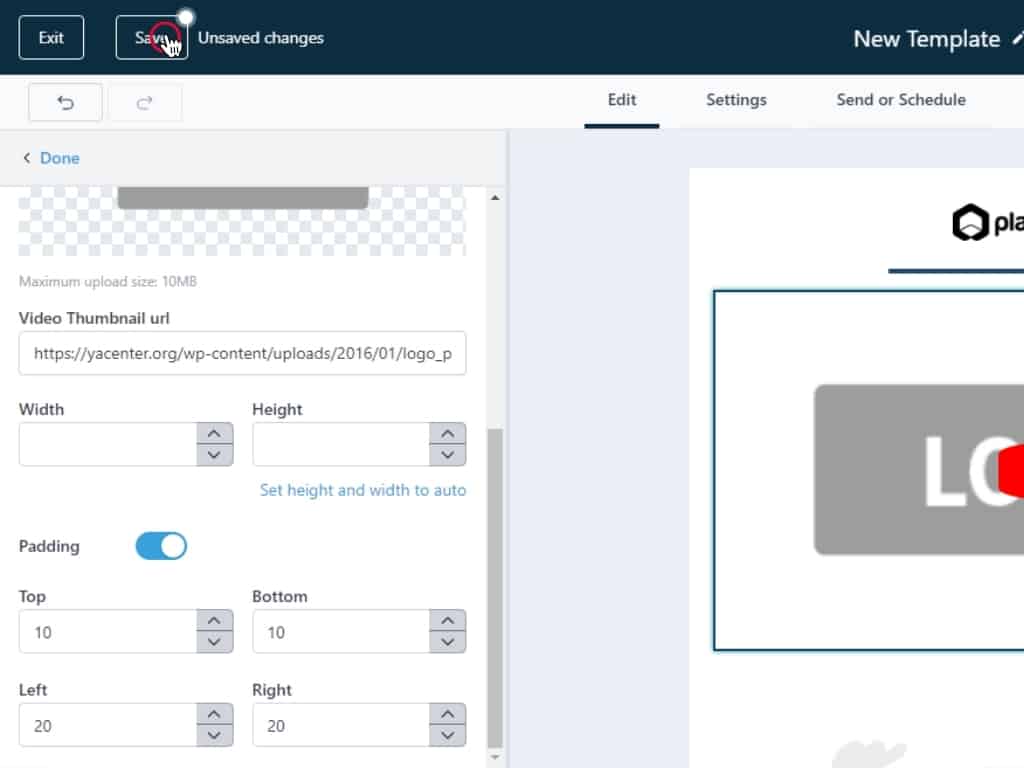
Task: Decrease Bottom padding with down arrow
Action: coord(447,642)
